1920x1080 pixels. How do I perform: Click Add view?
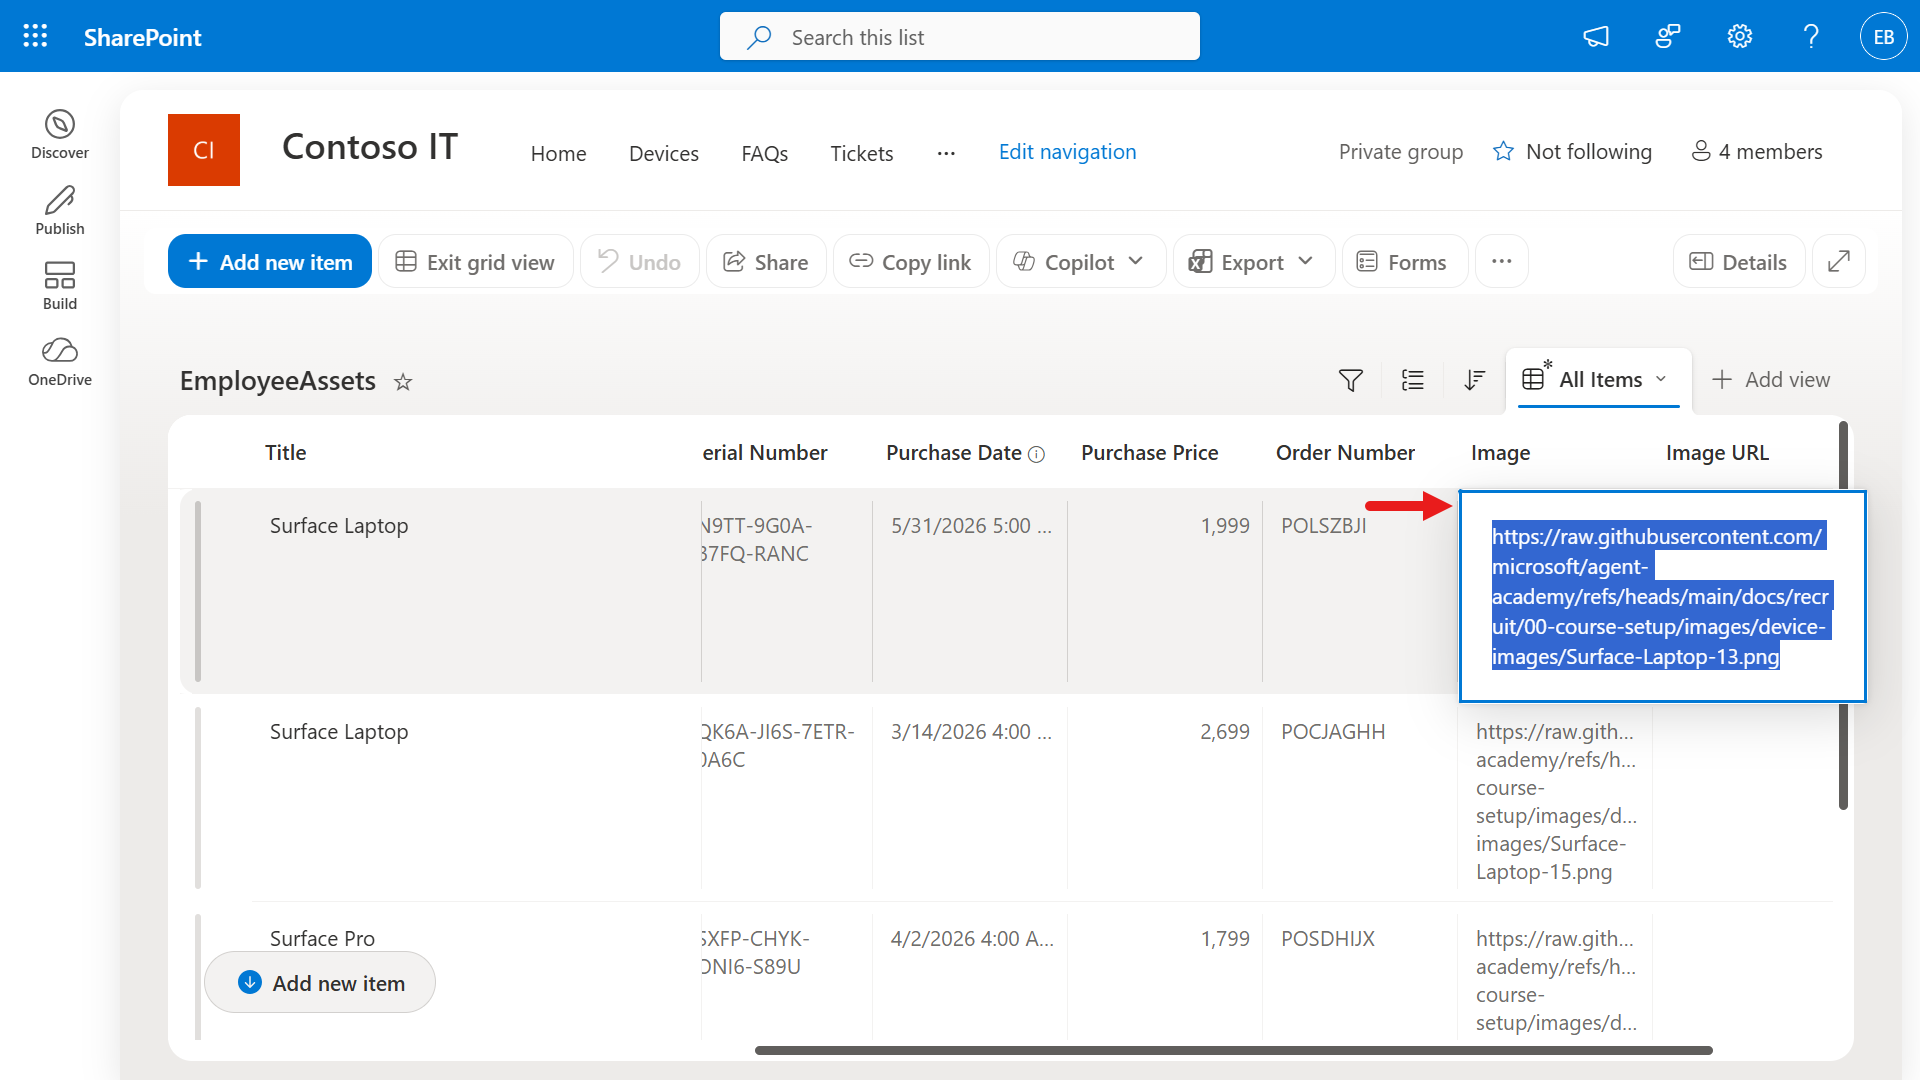point(1771,380)
